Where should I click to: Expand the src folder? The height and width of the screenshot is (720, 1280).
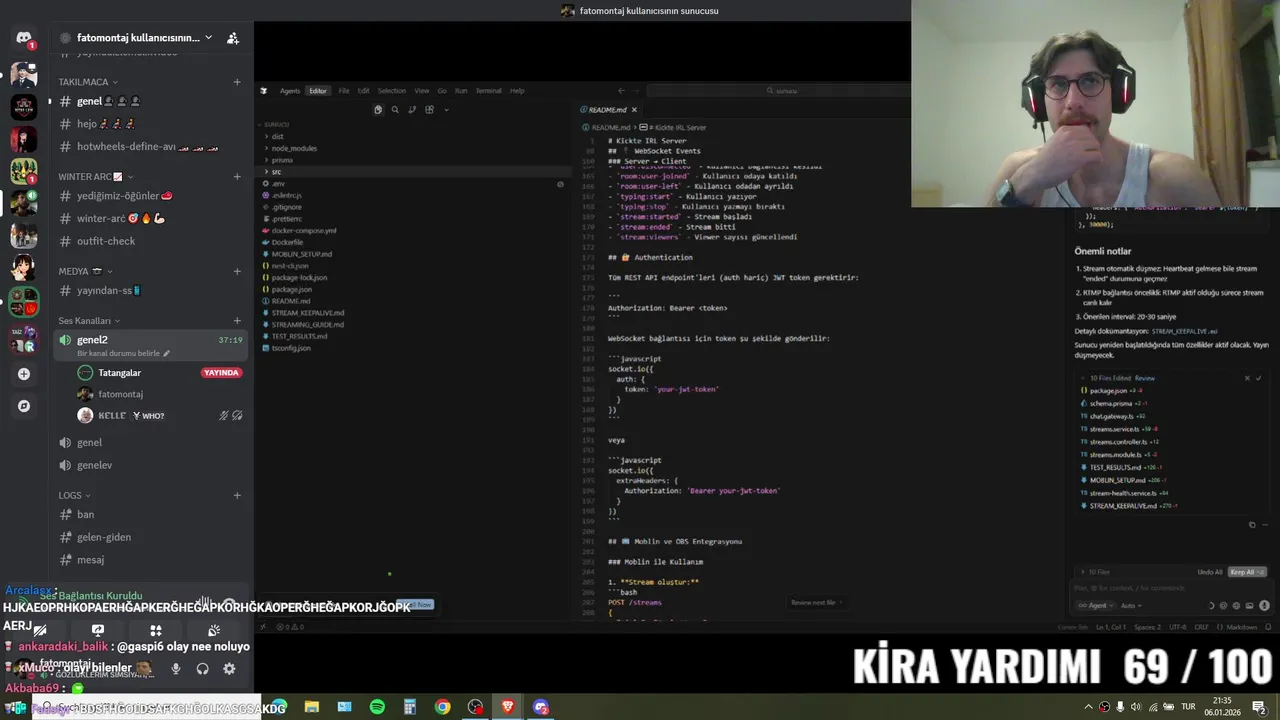[412, 172]
